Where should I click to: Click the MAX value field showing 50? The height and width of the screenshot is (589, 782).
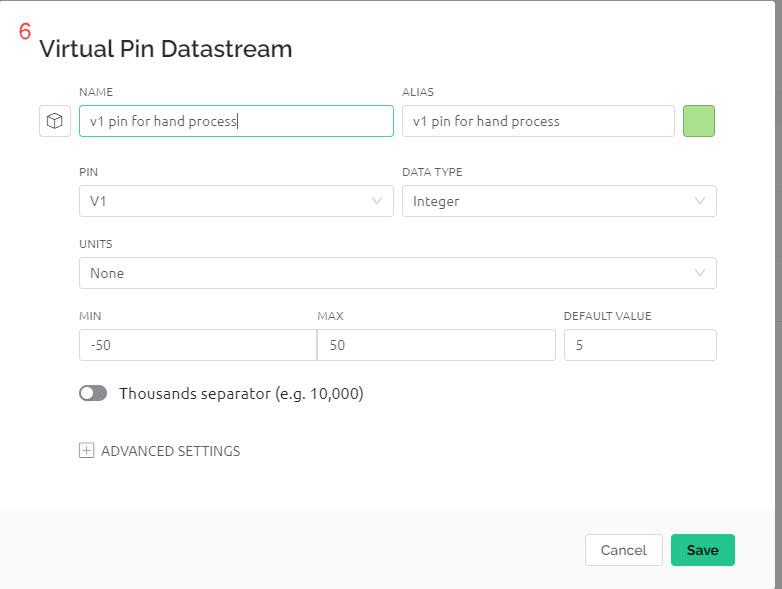(x=436, y=345)
